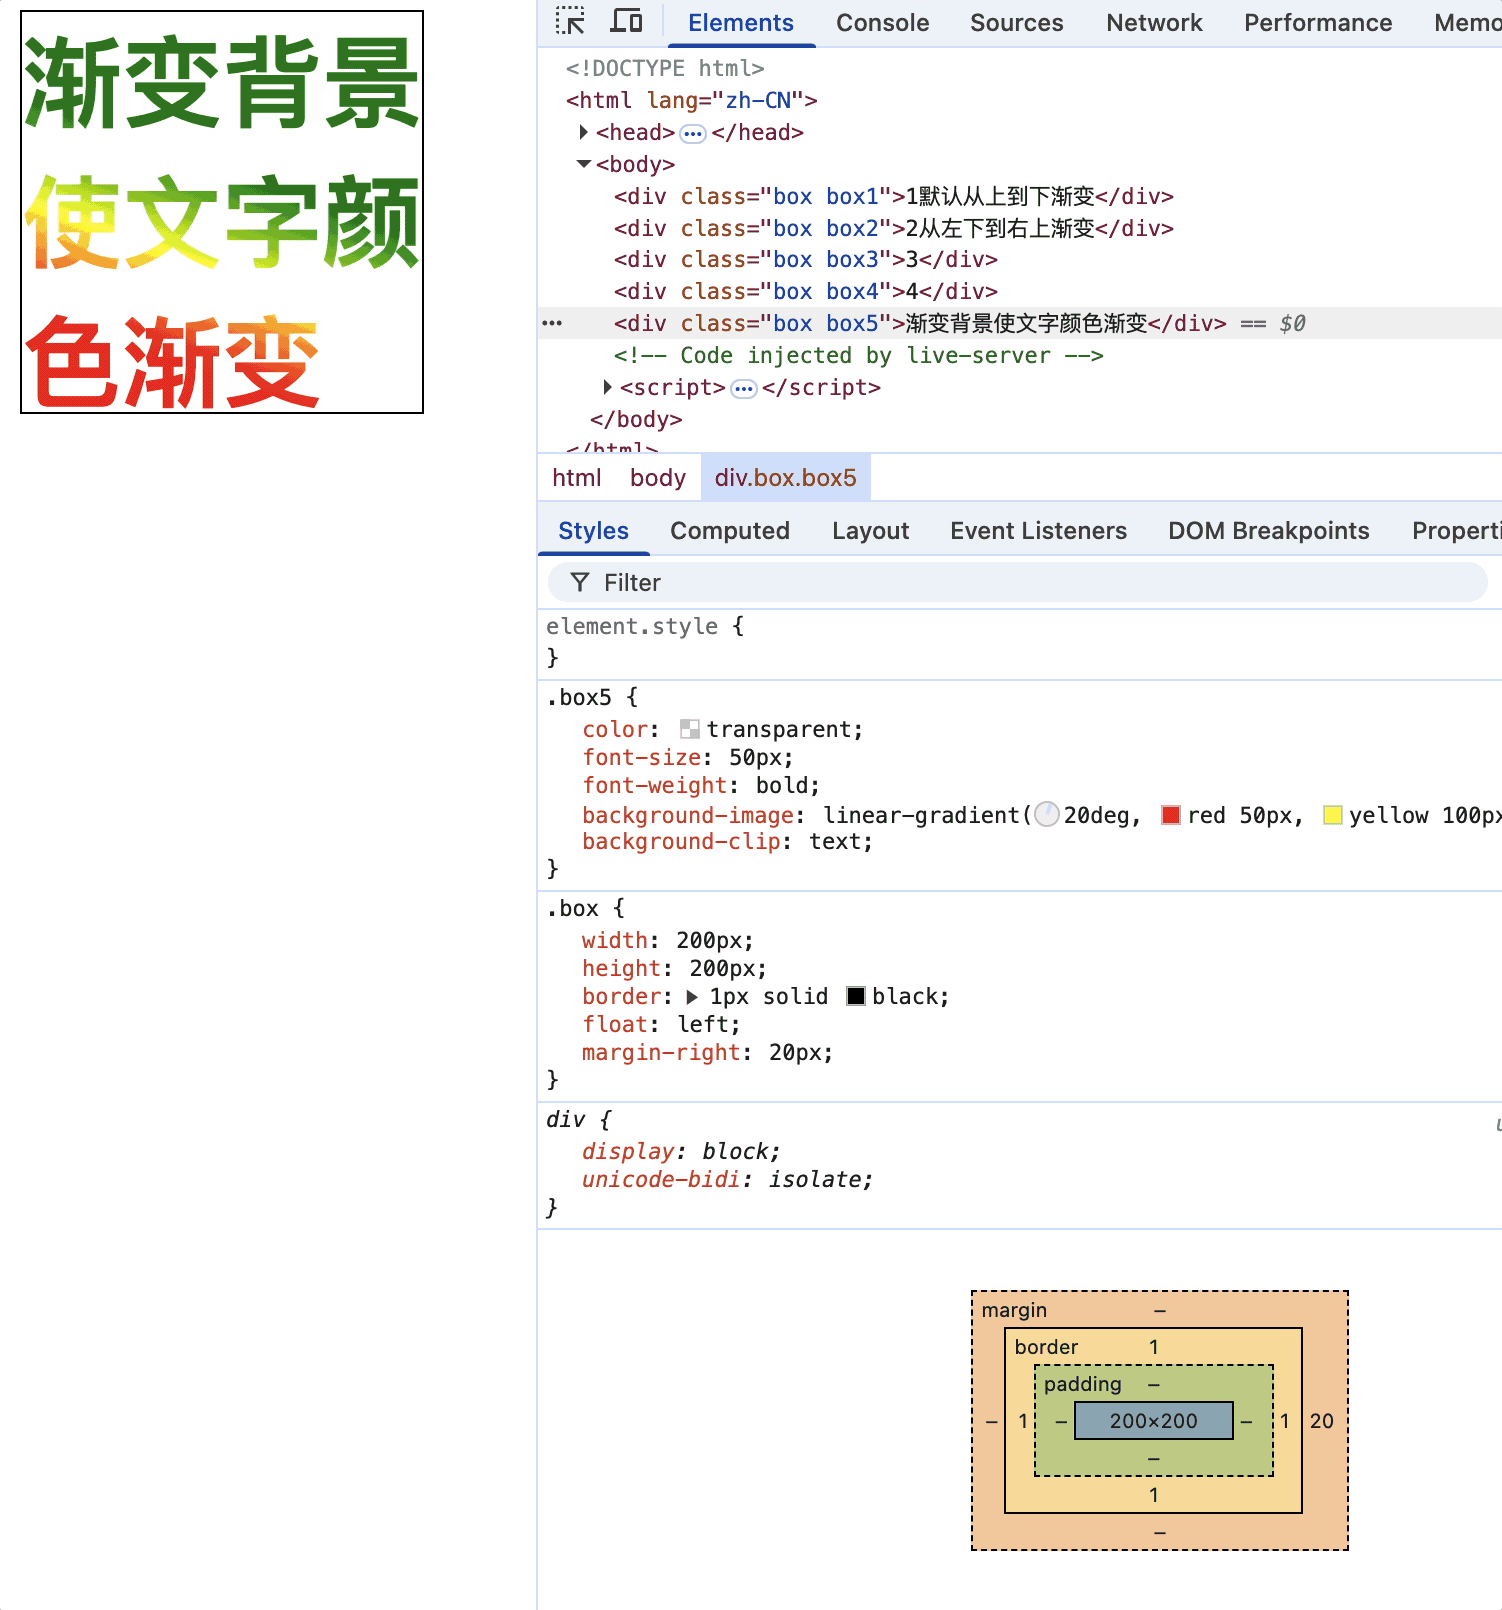Click the padding label in box model
Image resolution: width=1502 pixels, height=1610 pixels.
point(1082,1384)
